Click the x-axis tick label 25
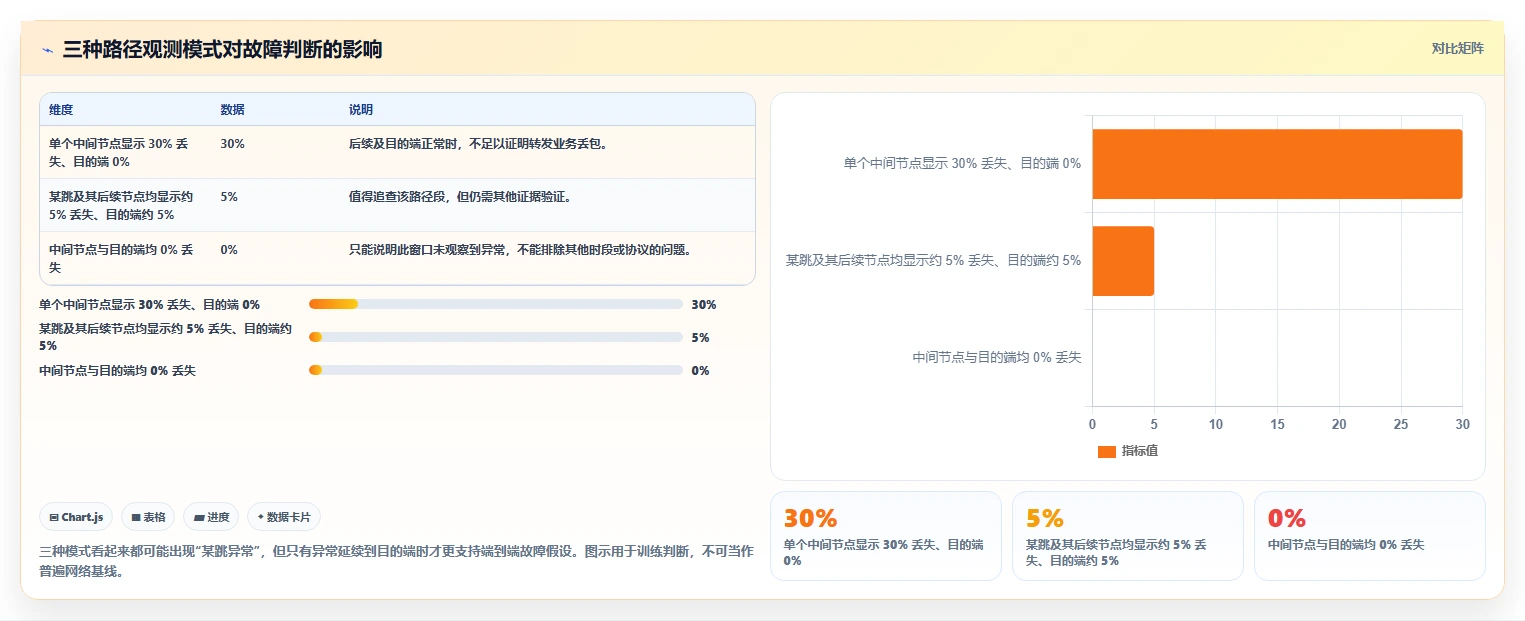This screenshot has width=1525, height=621. click(x=1401, y=424)
